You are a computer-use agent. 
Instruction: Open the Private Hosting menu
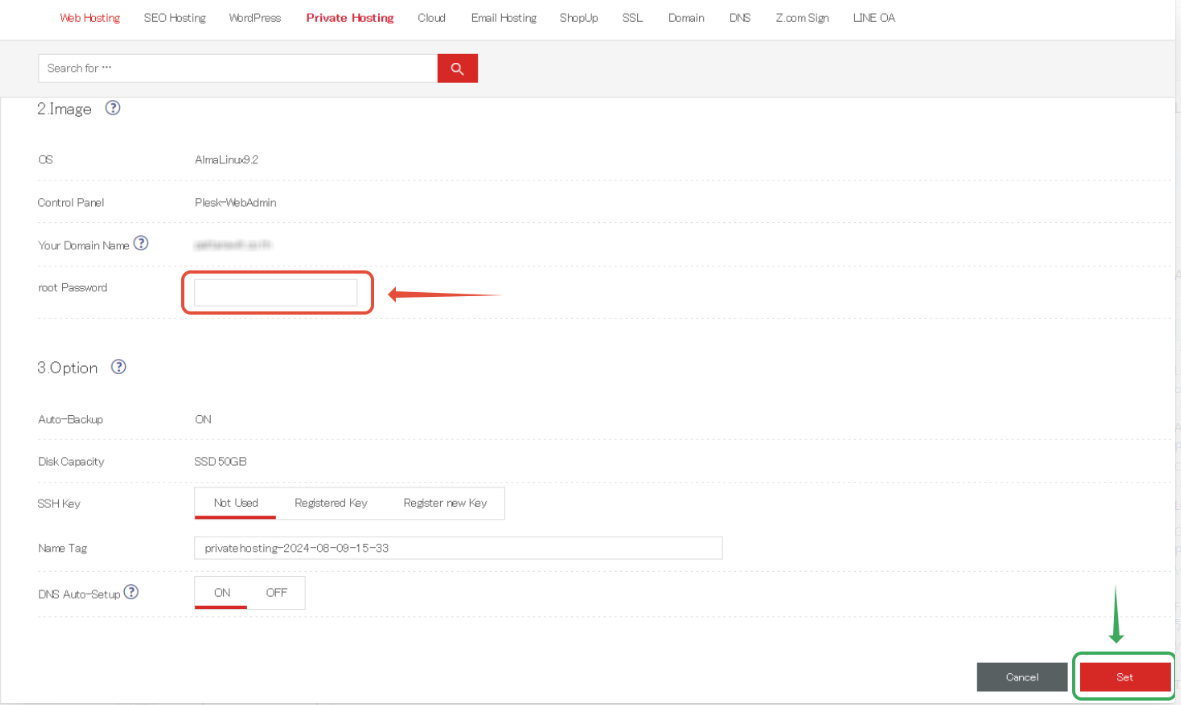click(x=349, y=18)
